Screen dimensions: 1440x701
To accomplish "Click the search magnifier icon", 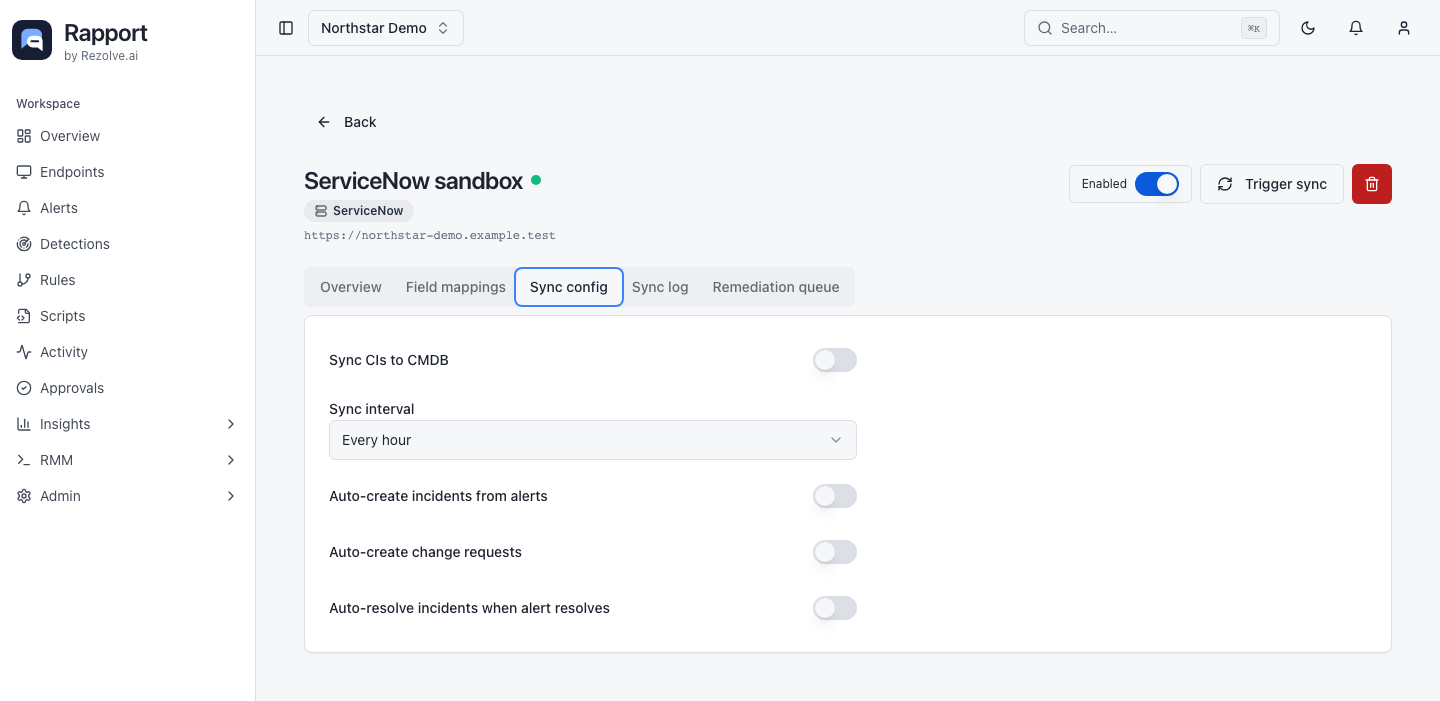I will [1045, 28].
